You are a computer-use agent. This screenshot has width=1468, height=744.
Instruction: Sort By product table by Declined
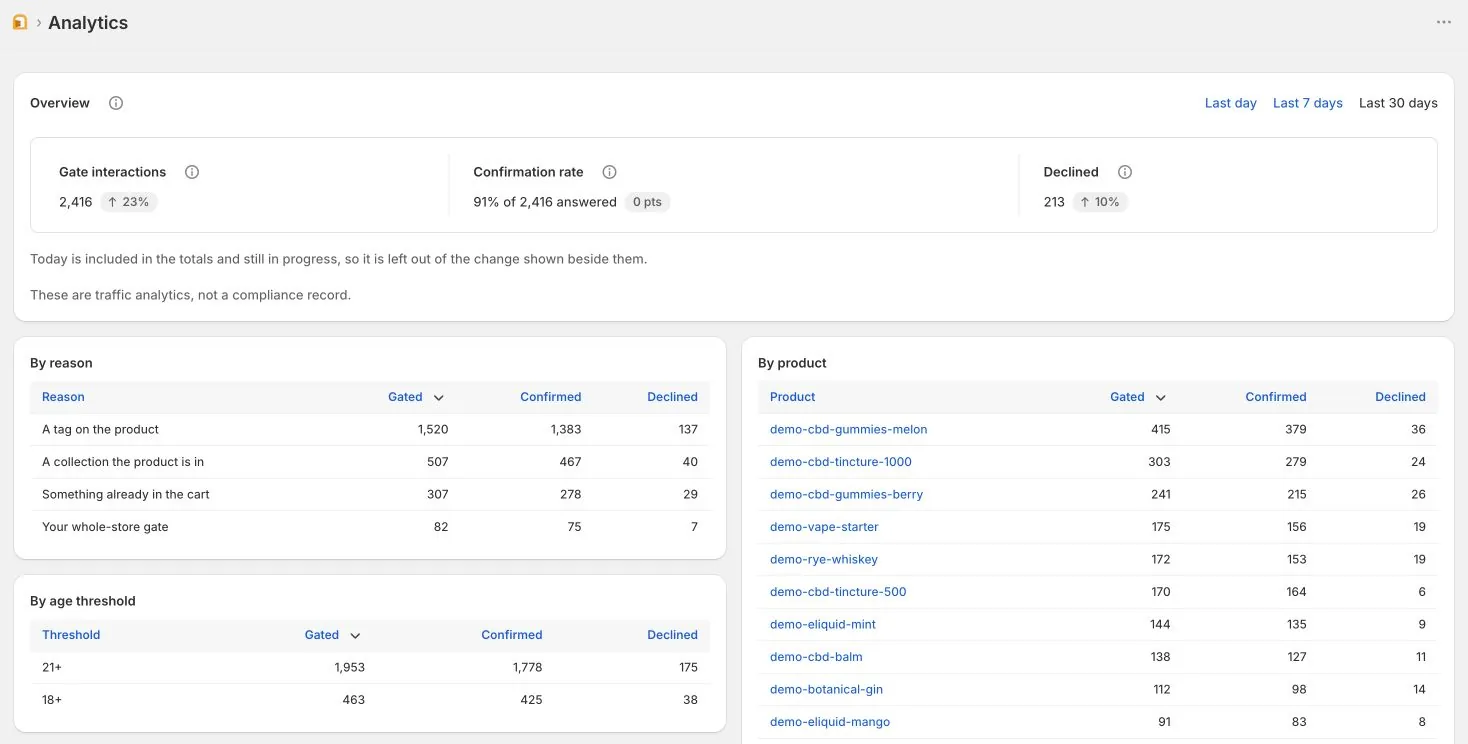[x=1400, y=397]
